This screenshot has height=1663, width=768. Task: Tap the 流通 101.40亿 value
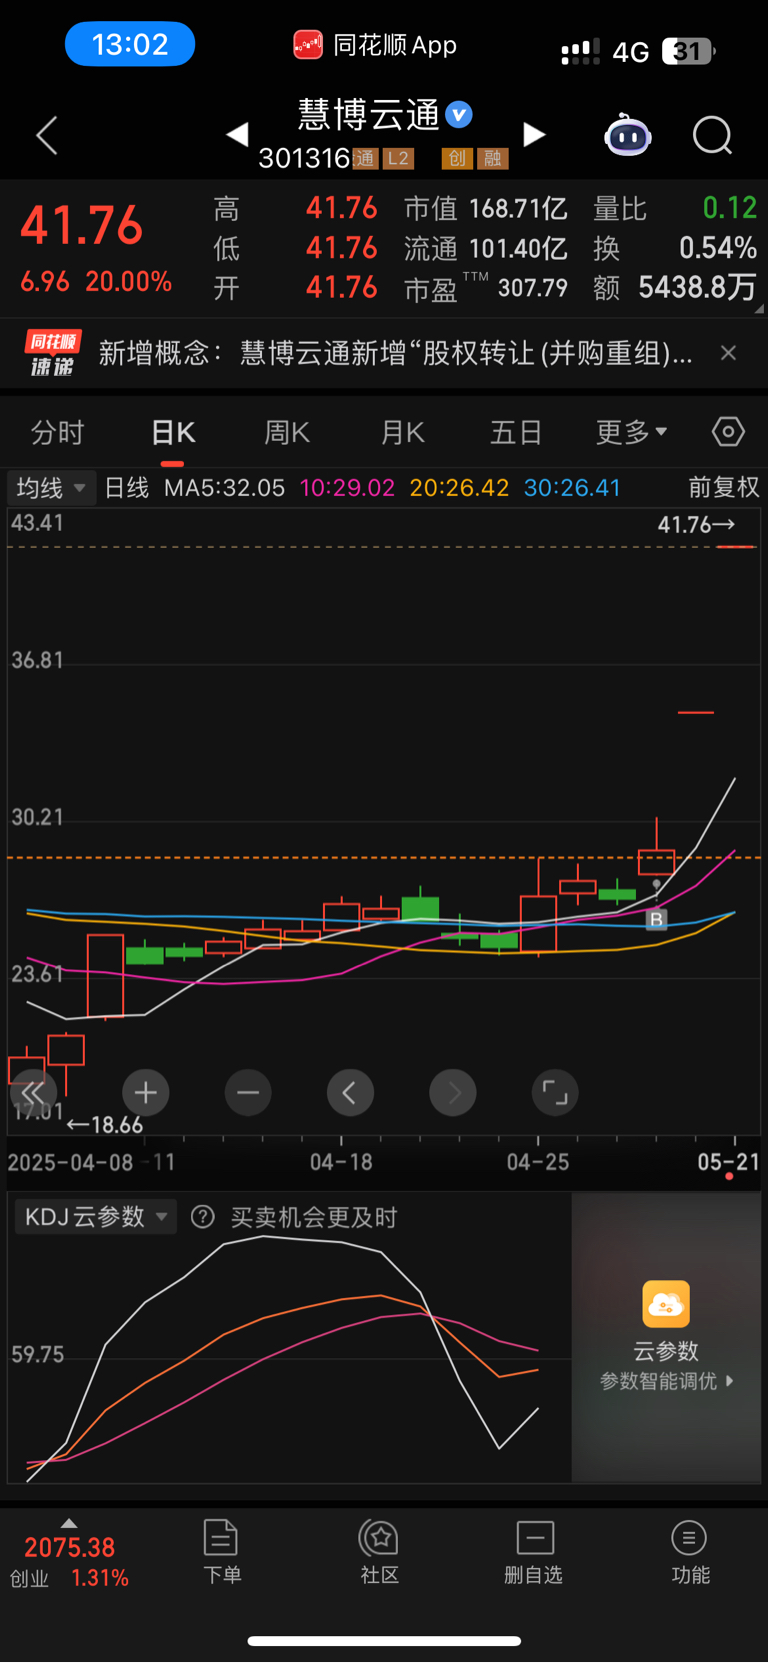click(x=518, y=249)
